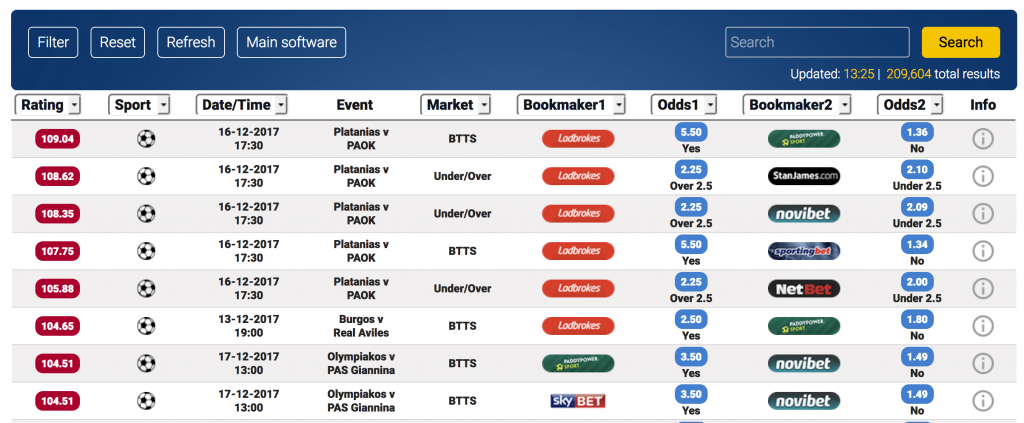Click the soccer ball icon in first row
The width and height of the screenshot is (1024, 423).
146,138
